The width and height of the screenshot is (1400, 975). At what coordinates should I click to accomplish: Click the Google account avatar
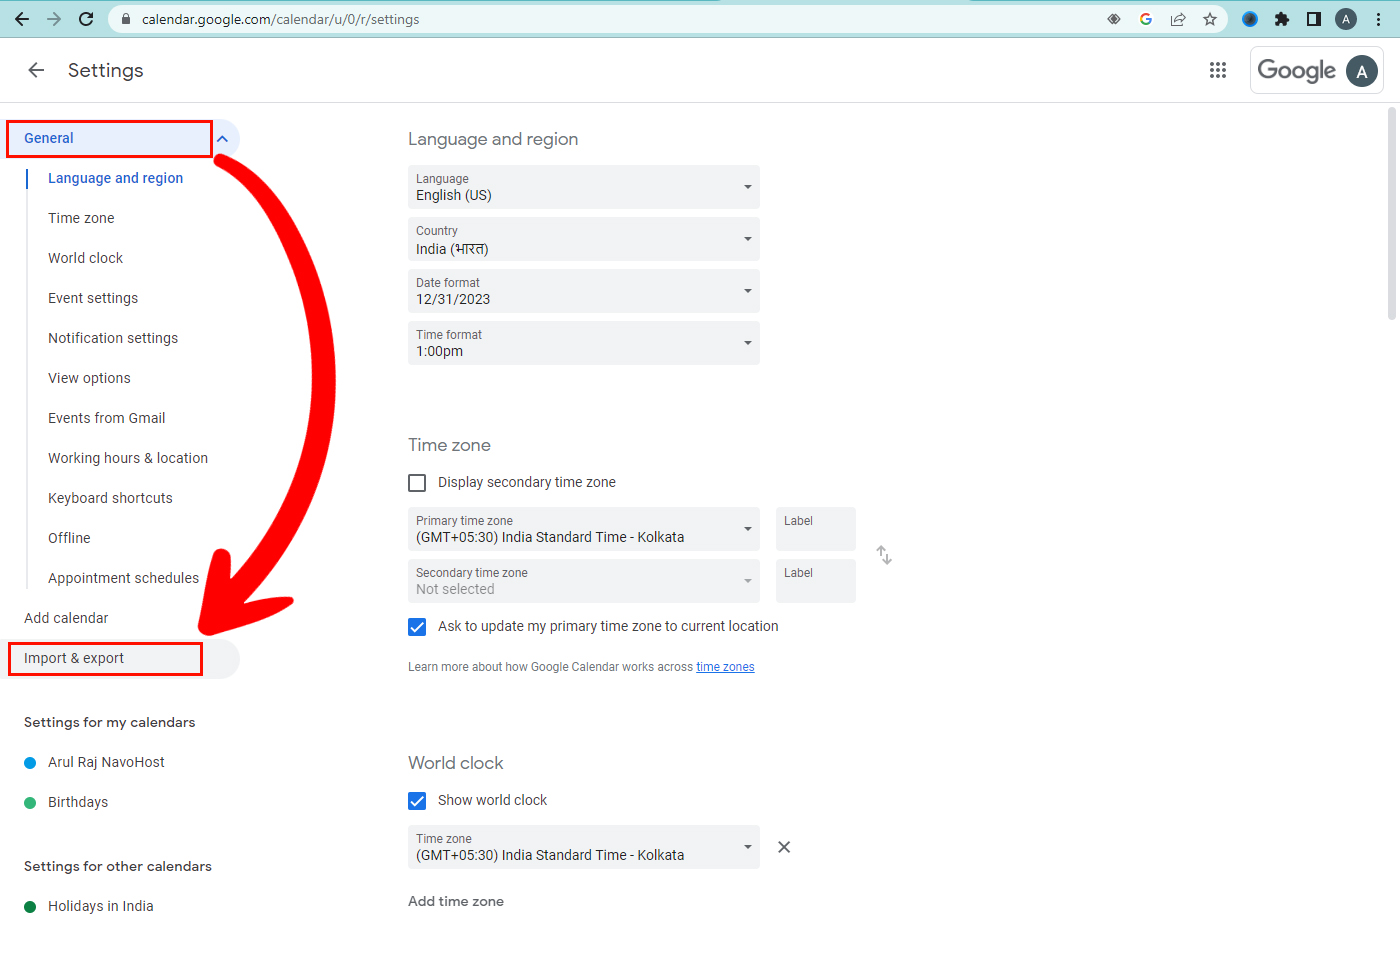(x=1361, y=71)
